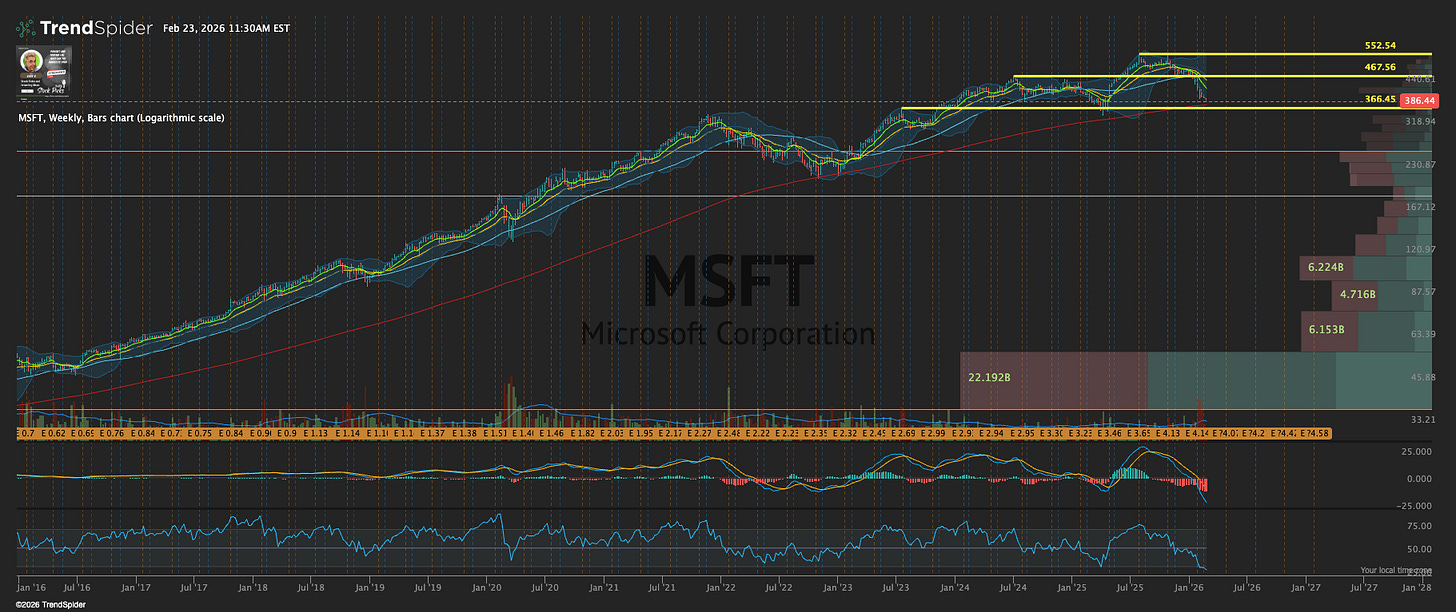Select the 552.54 resistance level label

click(x=1379, y=46)
